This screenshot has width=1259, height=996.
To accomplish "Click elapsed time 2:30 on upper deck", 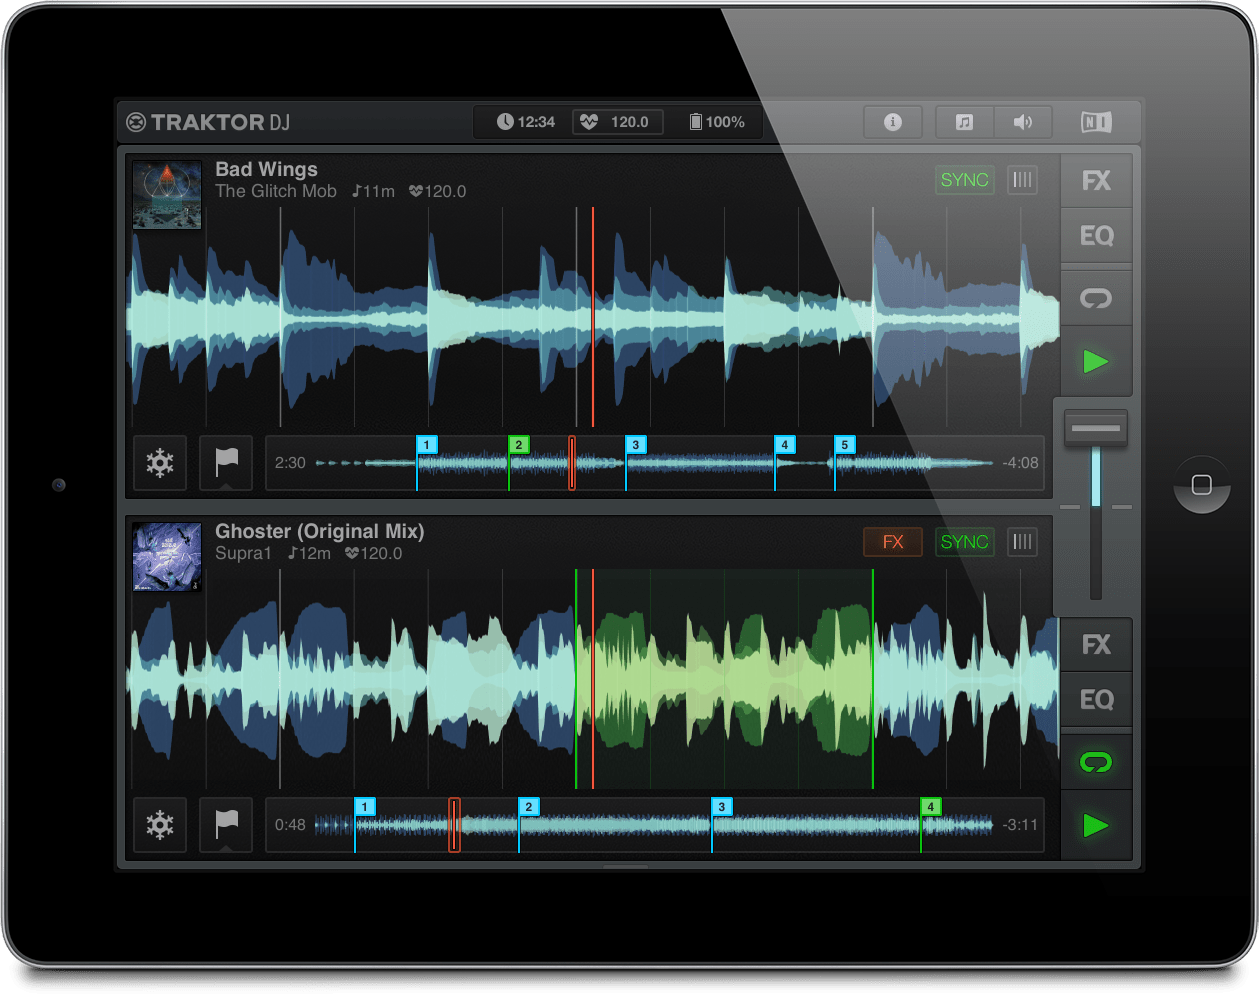I will coord(290,463).
